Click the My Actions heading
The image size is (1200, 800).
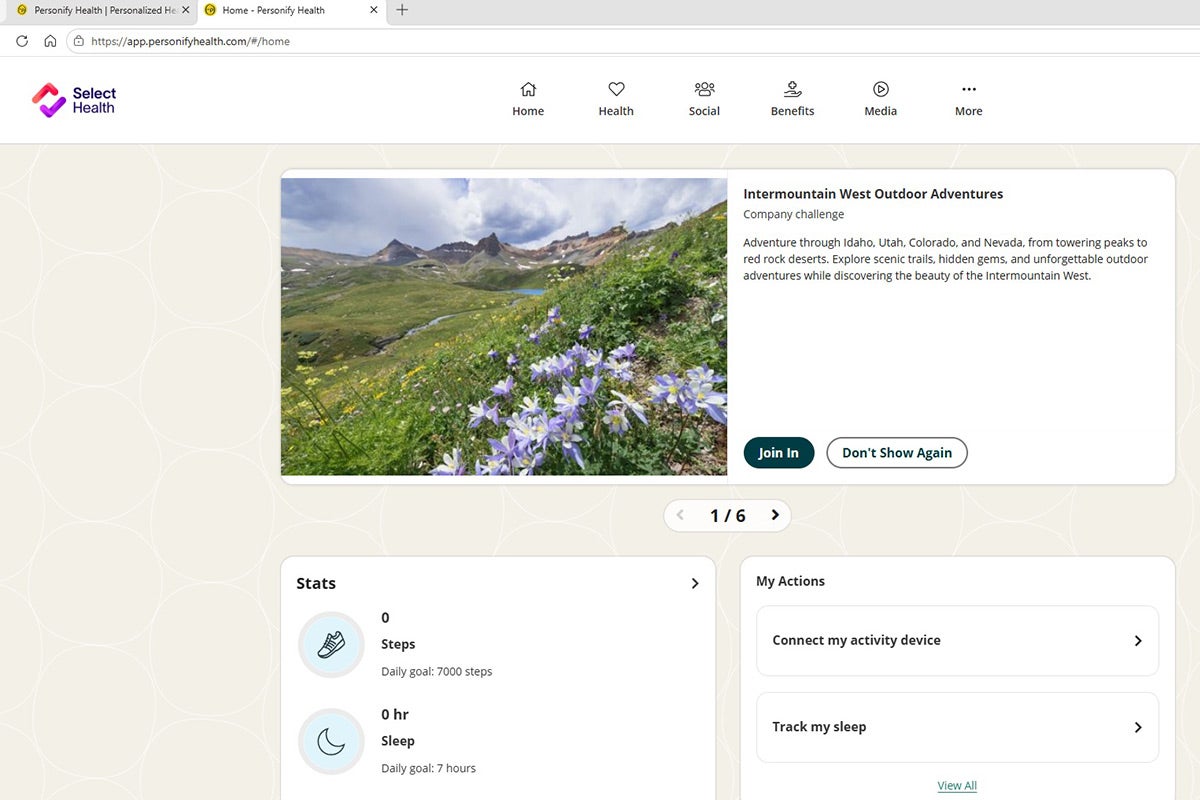click(x=790, y=581)
